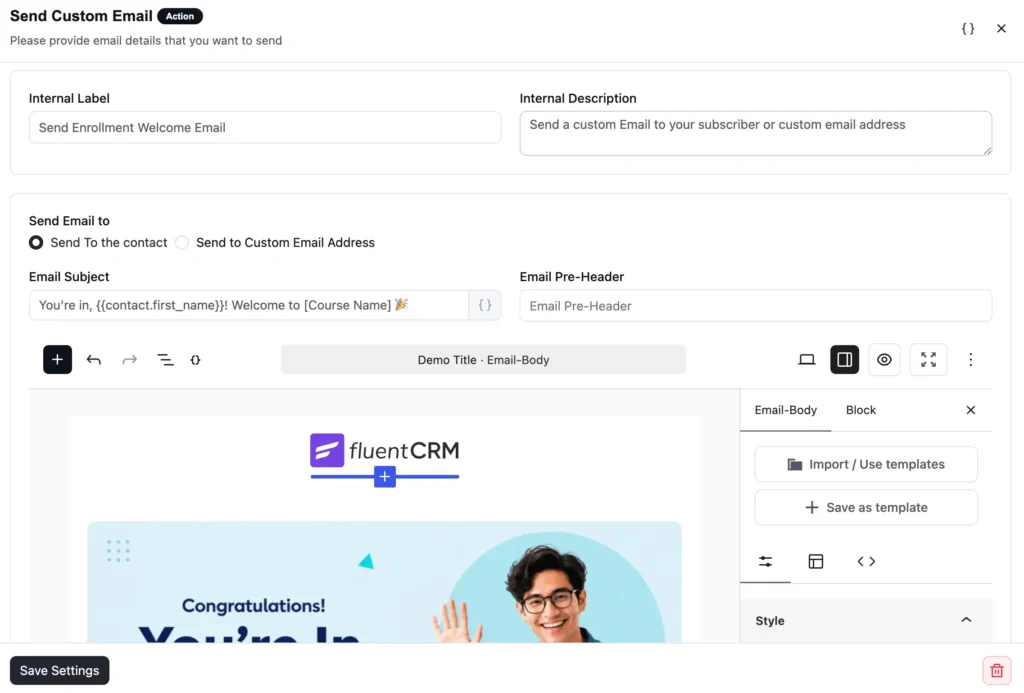The width and height of the screenshot is (1024, 693).
Task: Open the editor more options menu
Action: click(x=970, y=359)
